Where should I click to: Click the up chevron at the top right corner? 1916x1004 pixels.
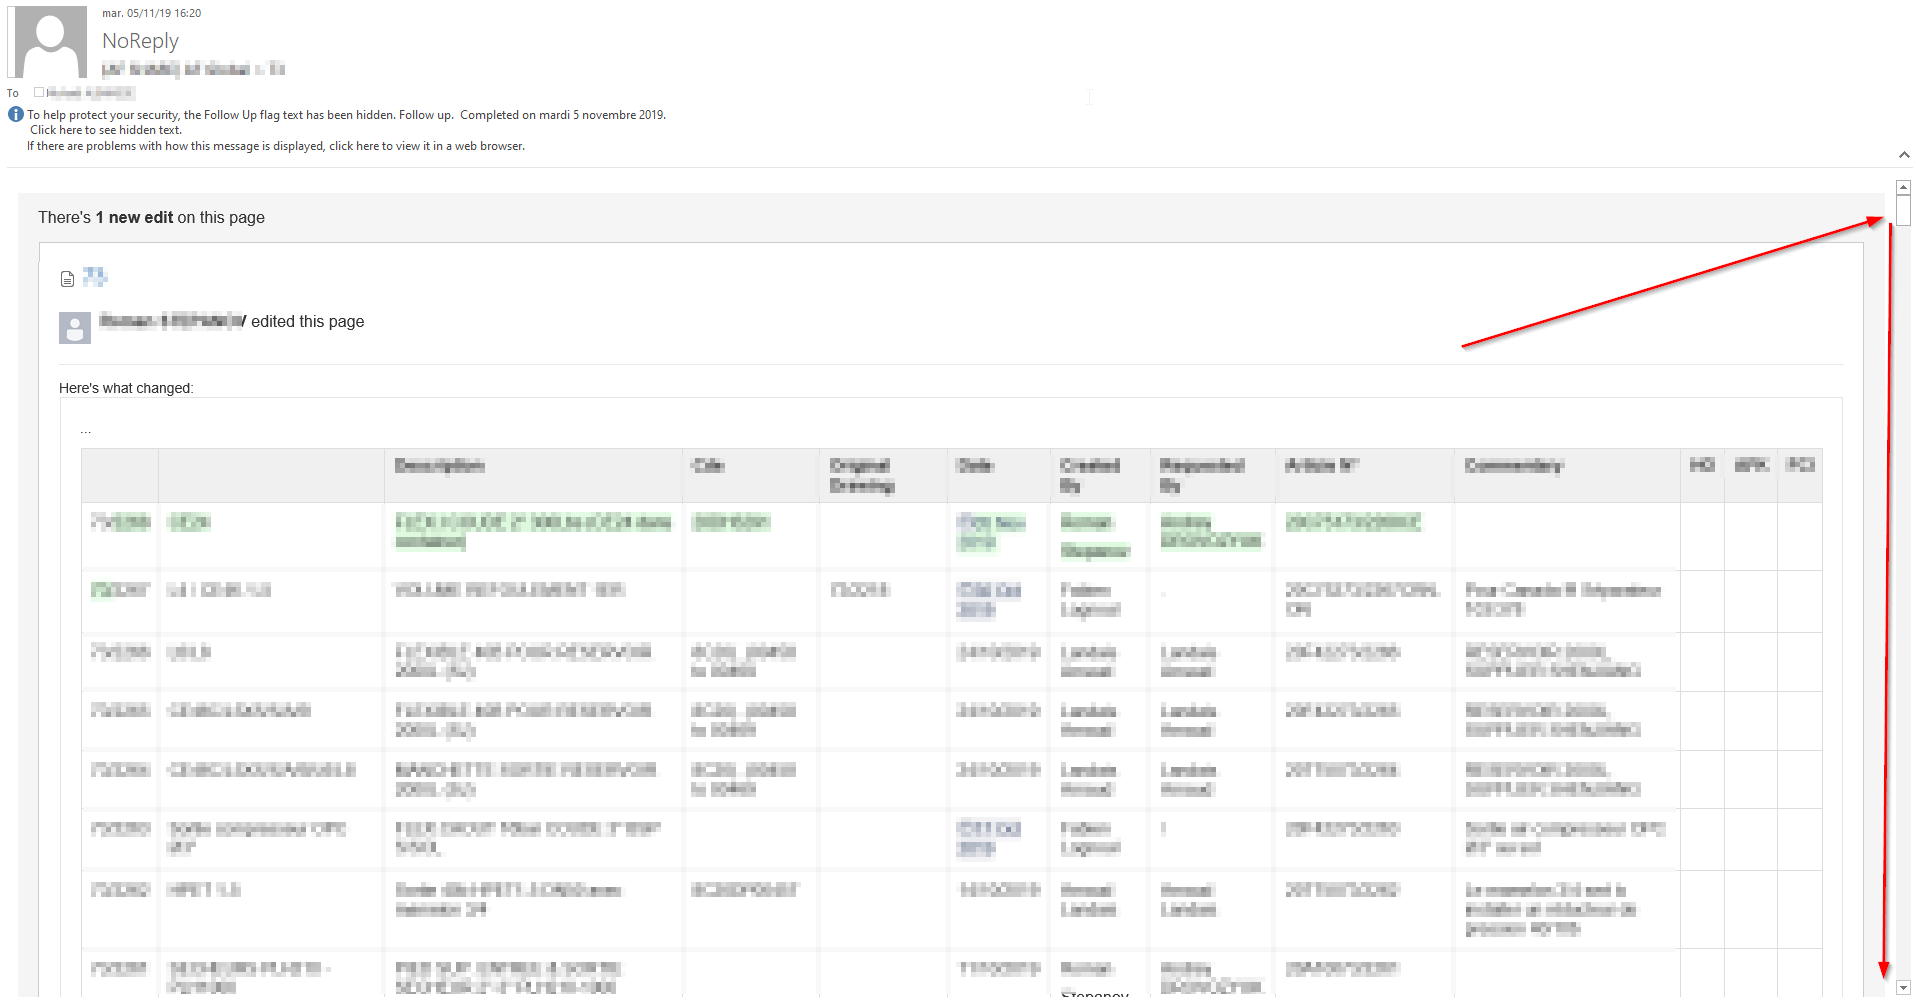(1904, 154)
